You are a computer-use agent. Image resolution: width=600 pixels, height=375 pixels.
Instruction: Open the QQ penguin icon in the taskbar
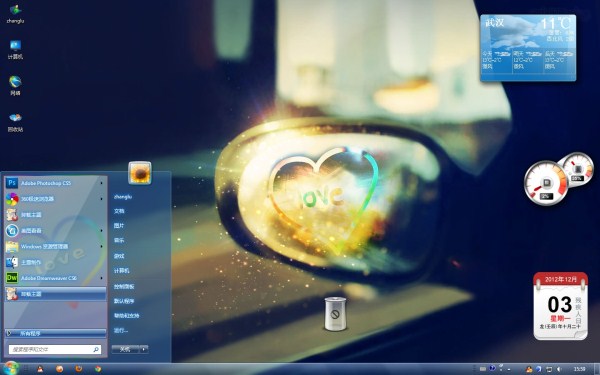click(x=40, y=369)
